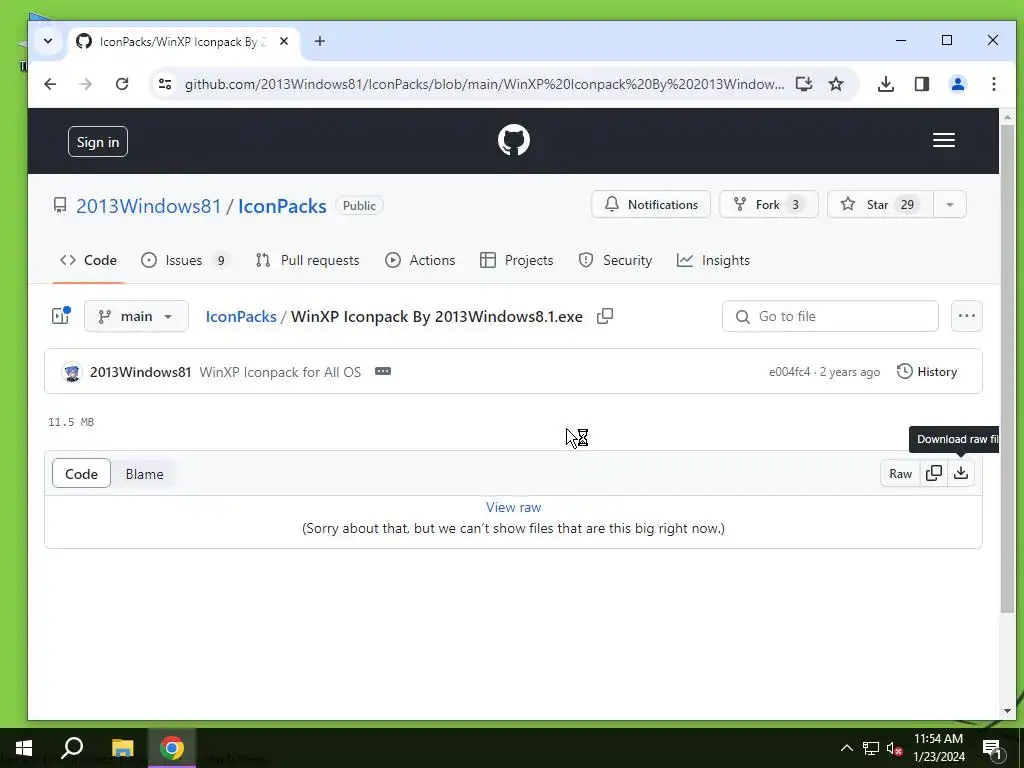Open the Windows Start menu
1024x768 pixels.
pos(24,748)
